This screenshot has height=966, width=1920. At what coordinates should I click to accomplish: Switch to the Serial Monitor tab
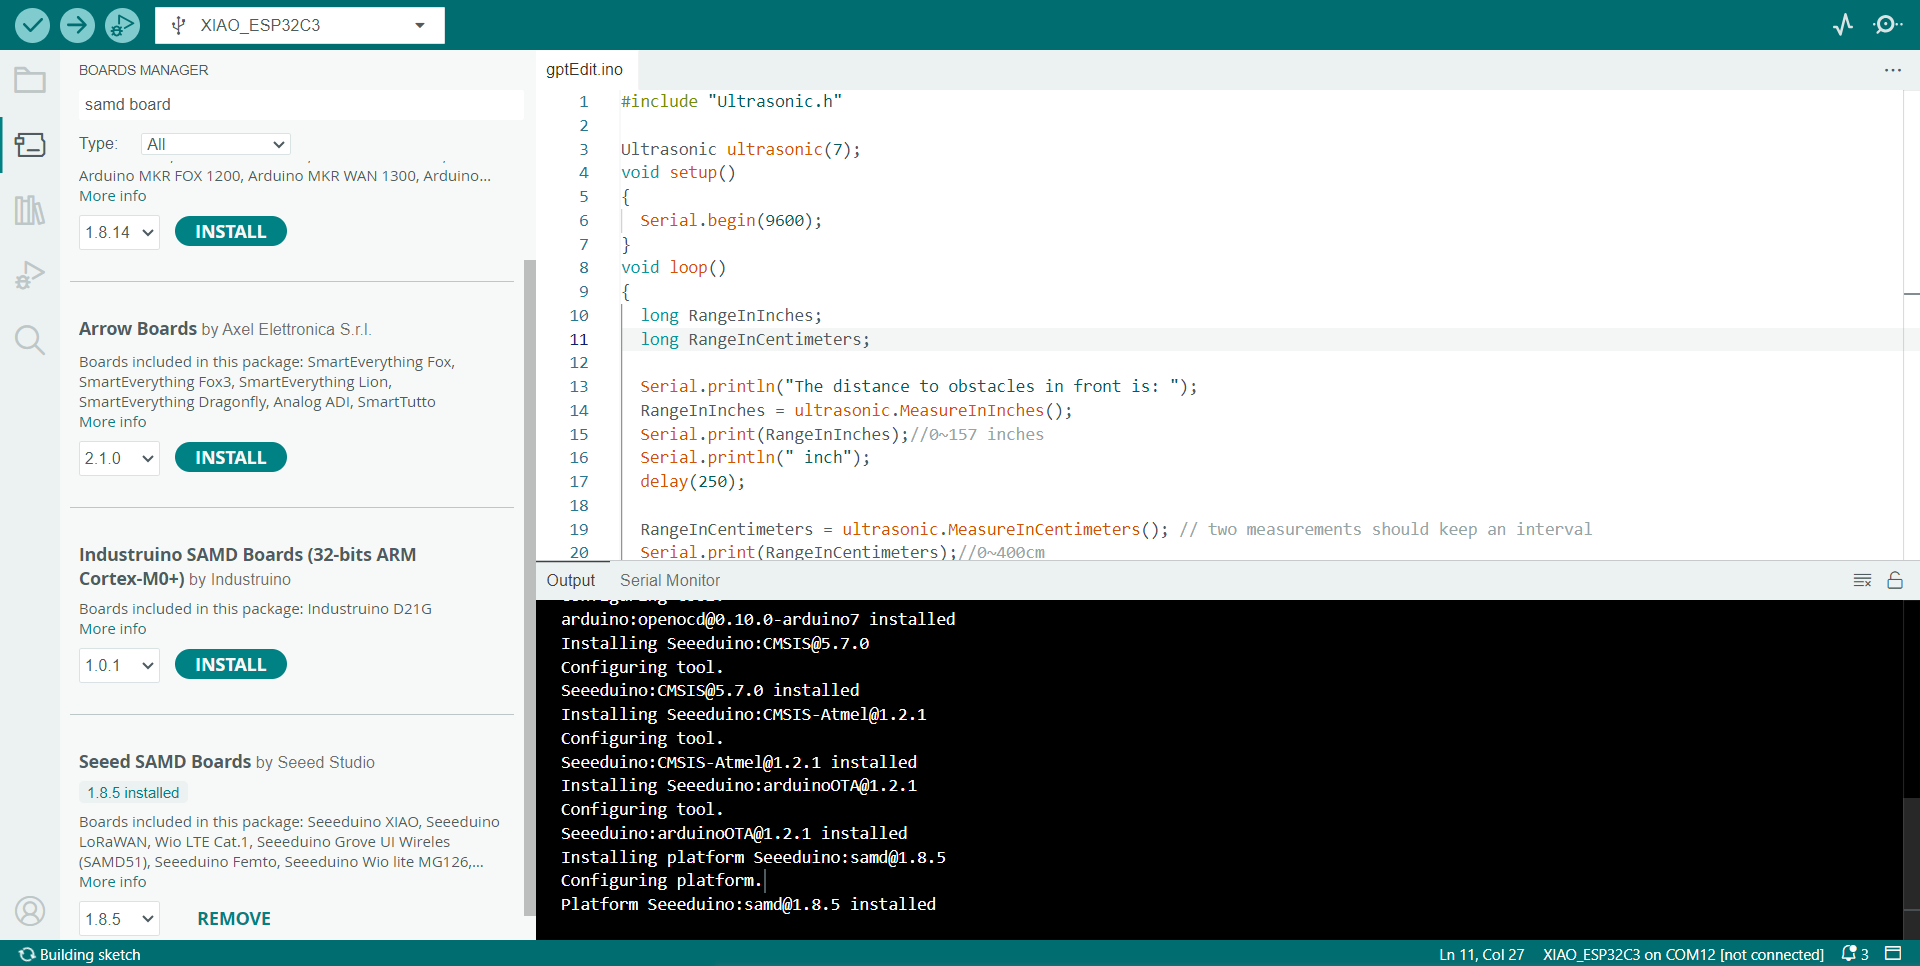(670, 580)
